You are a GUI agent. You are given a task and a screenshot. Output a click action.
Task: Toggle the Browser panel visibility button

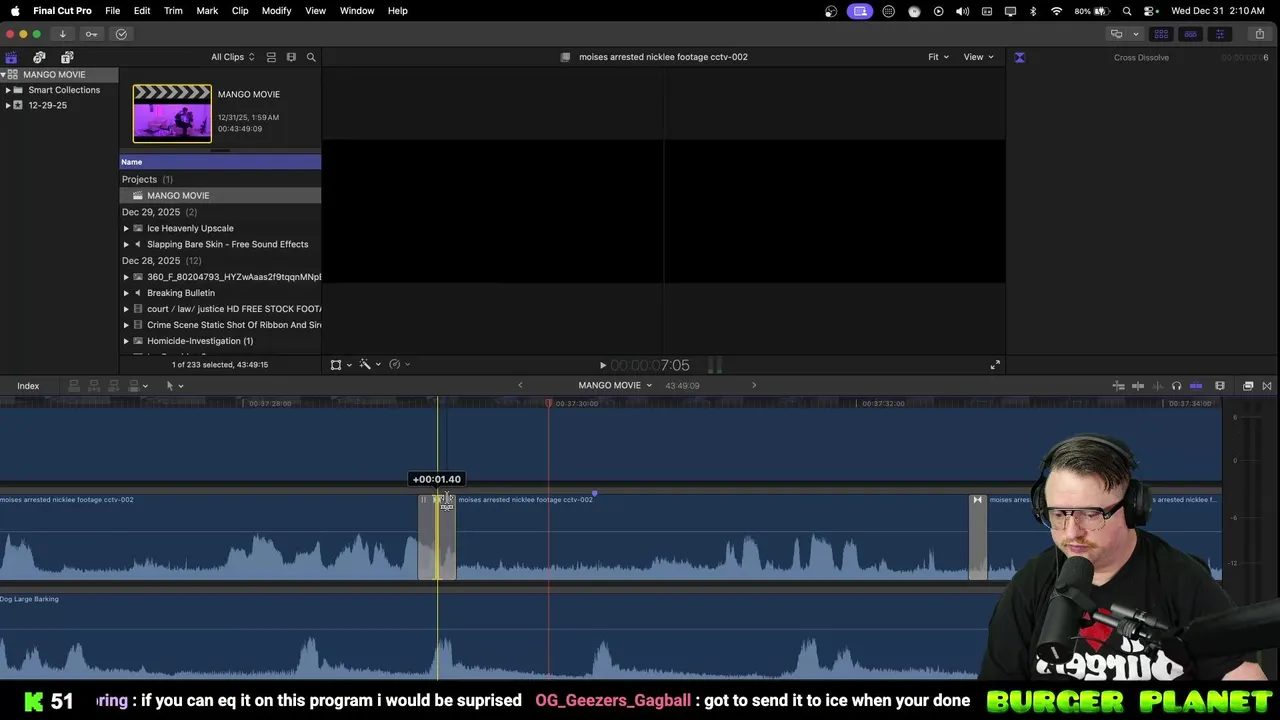tap(1161, 34)
